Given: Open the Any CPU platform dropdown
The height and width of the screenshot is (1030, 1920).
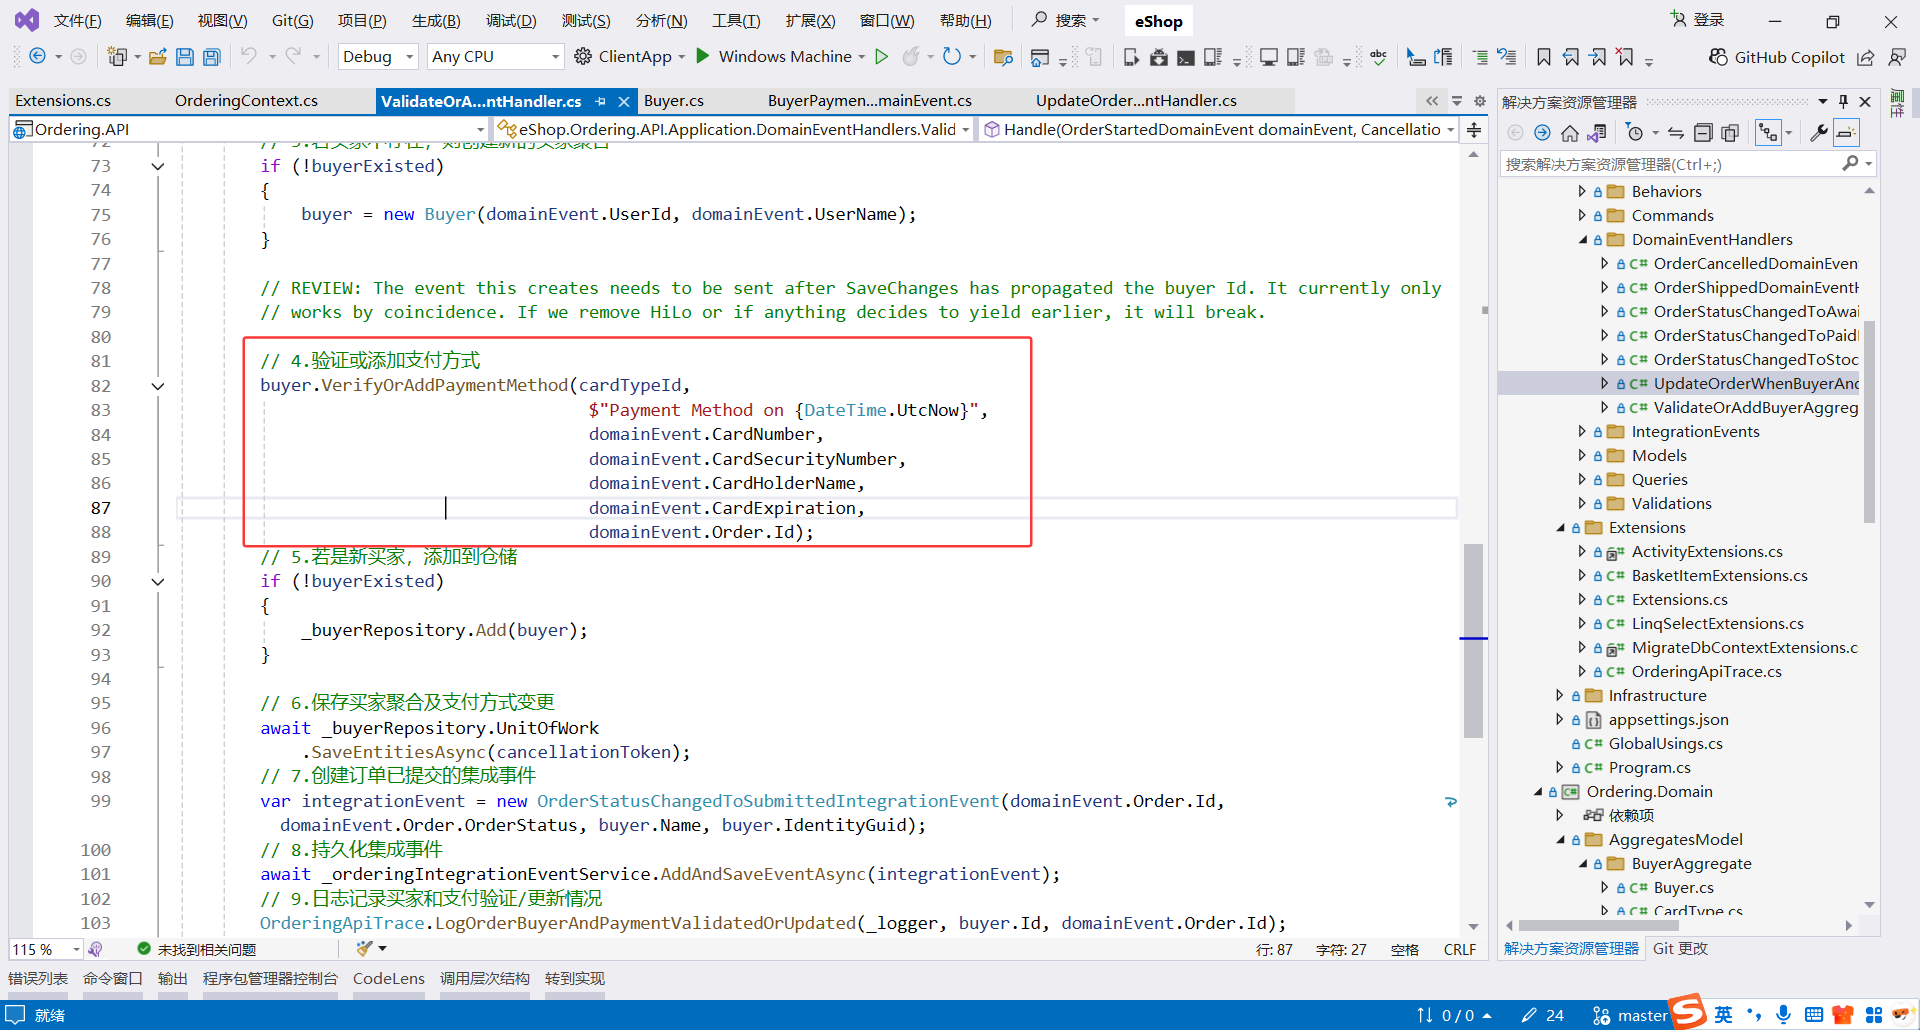Looking at the screenshot, I should (495, 57).
